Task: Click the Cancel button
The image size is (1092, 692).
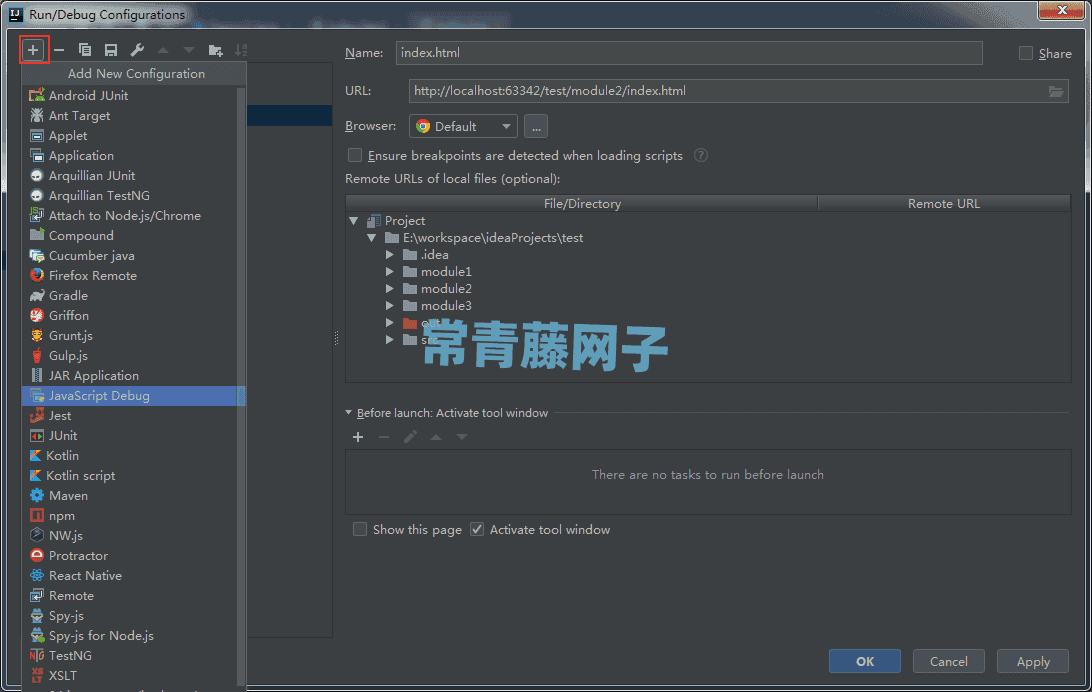Action: coord(949,661)
